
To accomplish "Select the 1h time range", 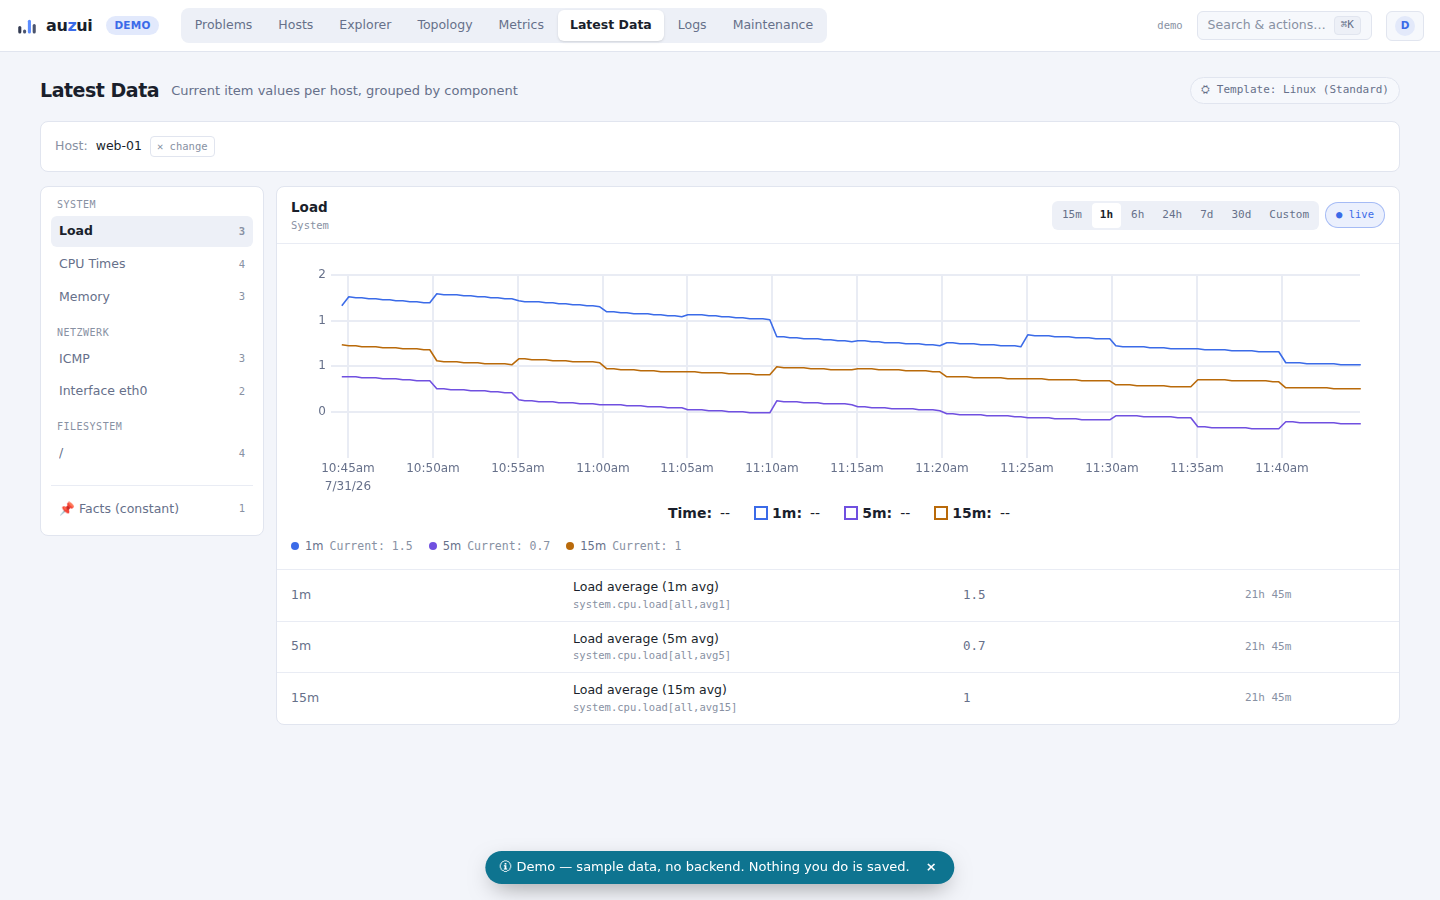I will pyautogui.click(x=1106, y=215).
